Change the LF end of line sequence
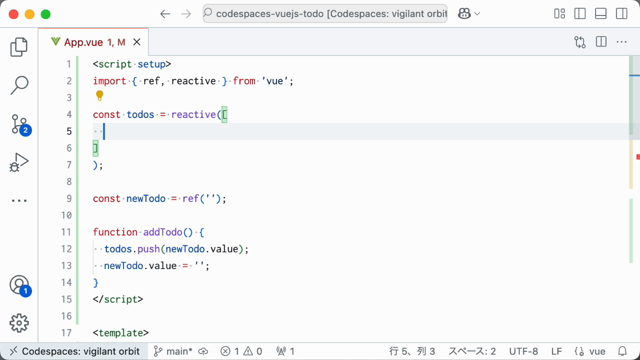The image size is (640, 360). click(x=556, y=351)
